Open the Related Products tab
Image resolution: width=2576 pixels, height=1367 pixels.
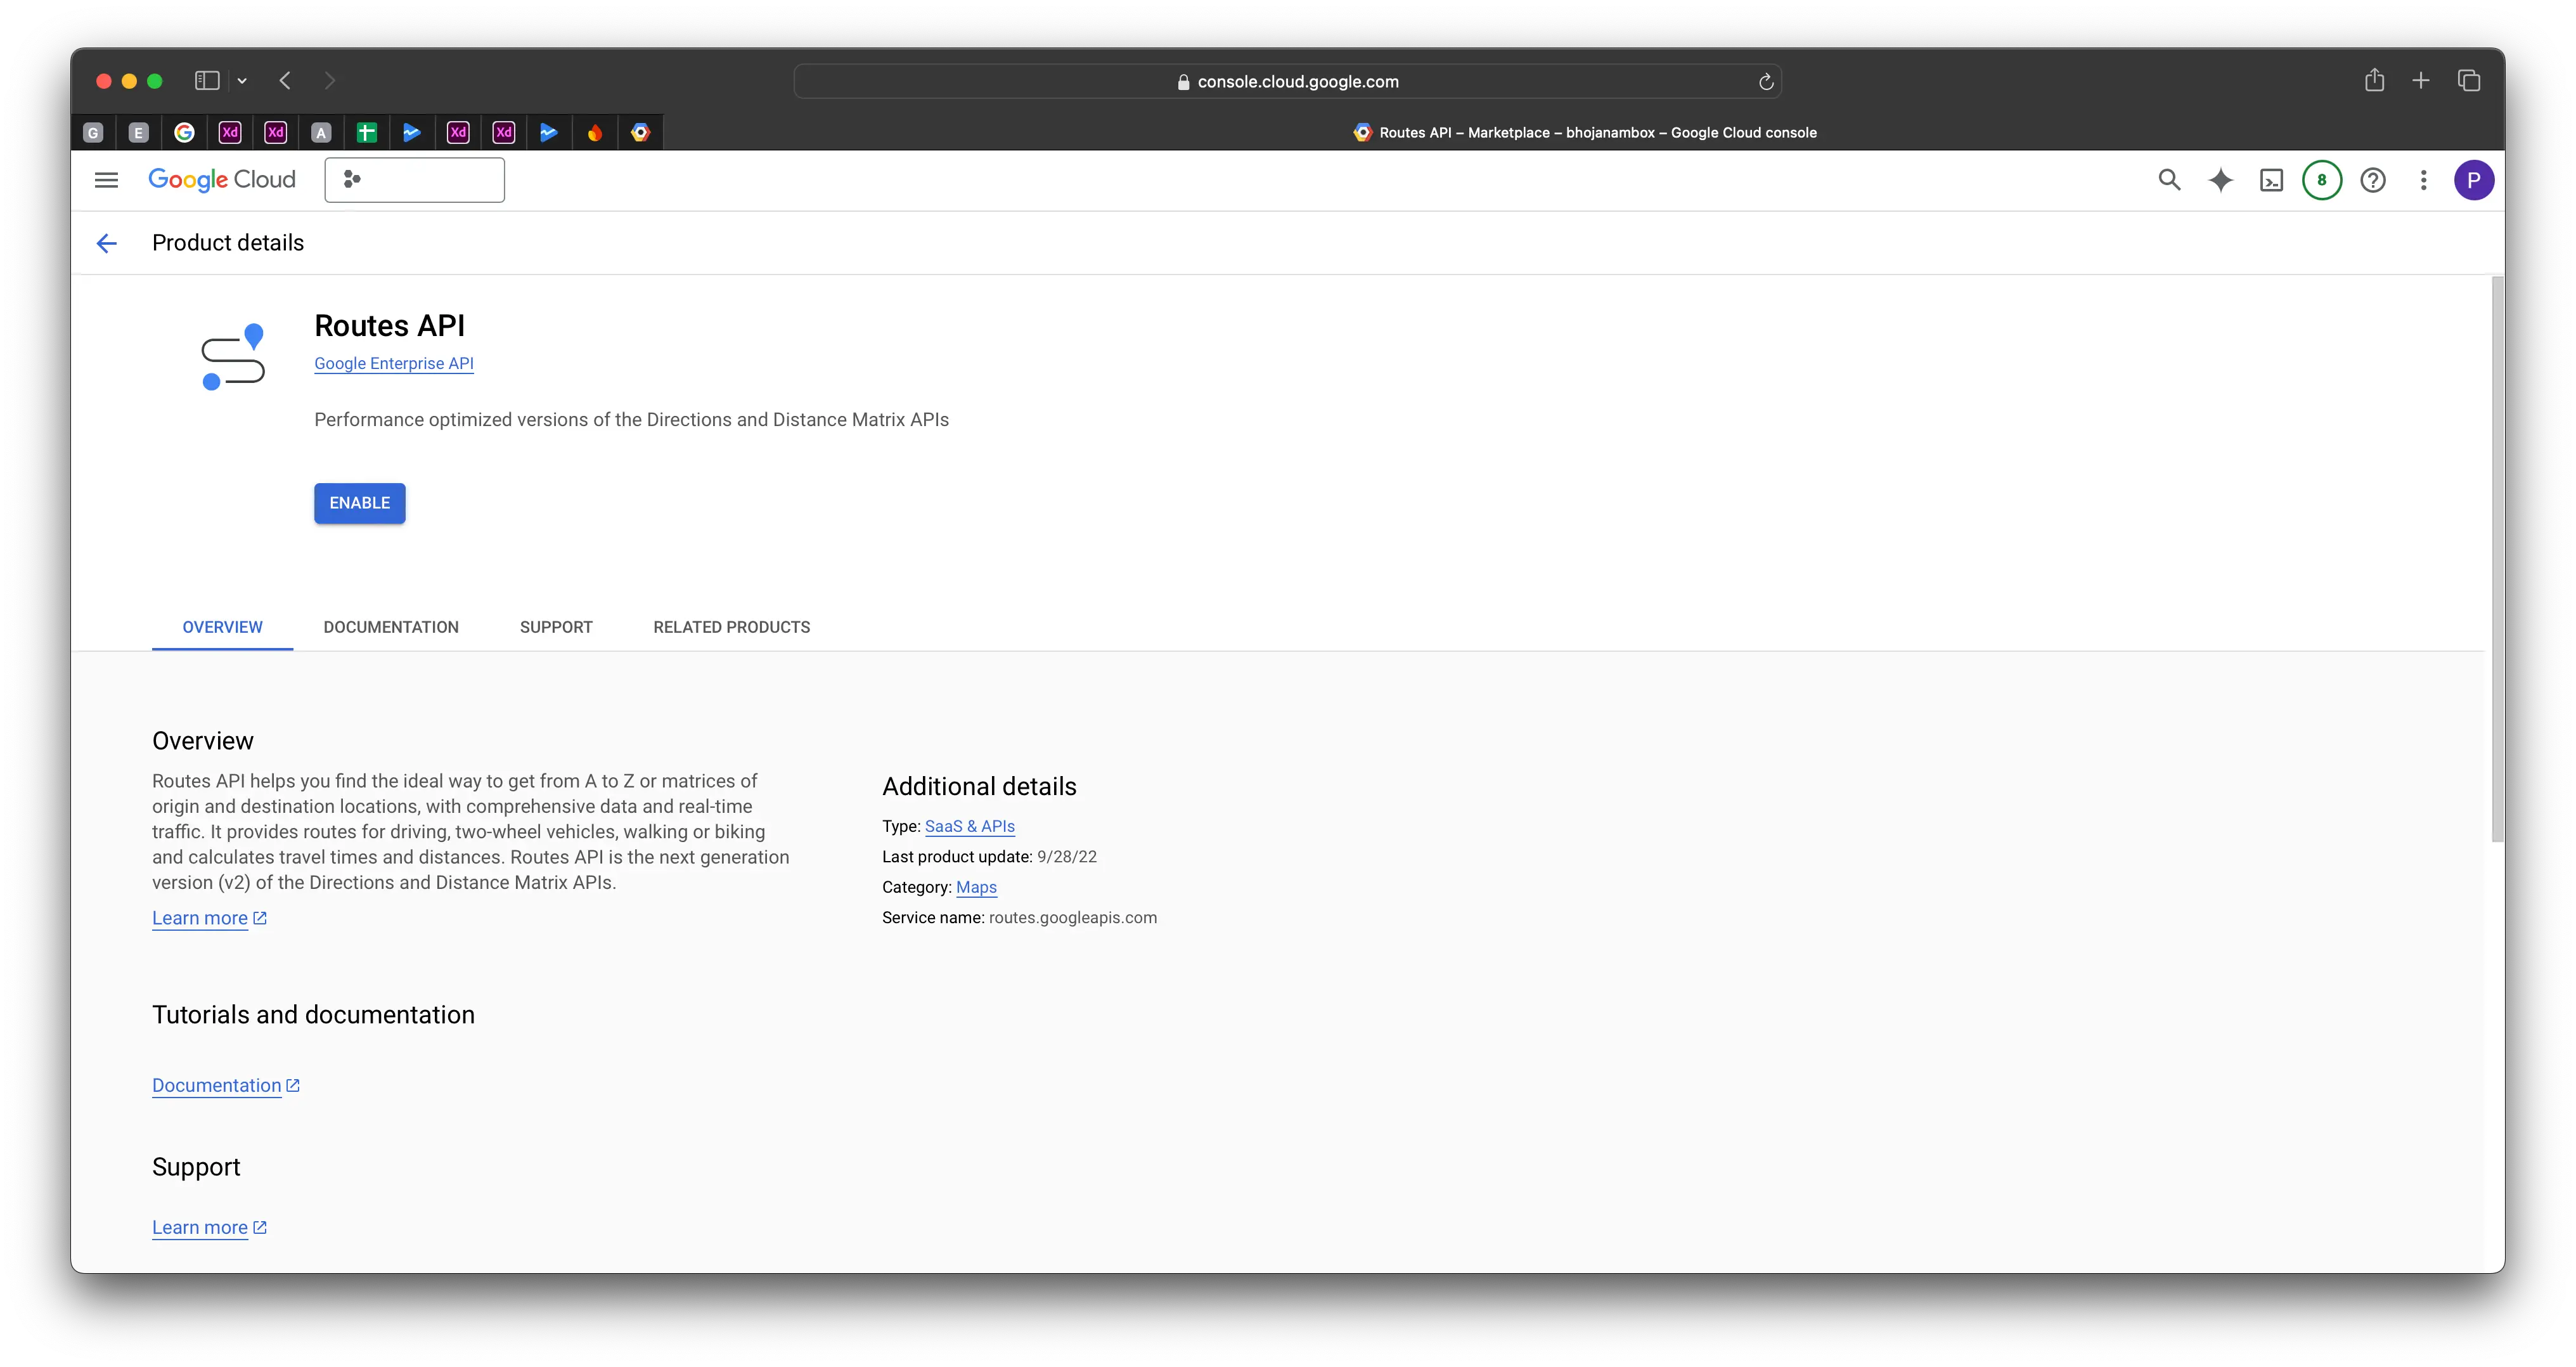732,627
